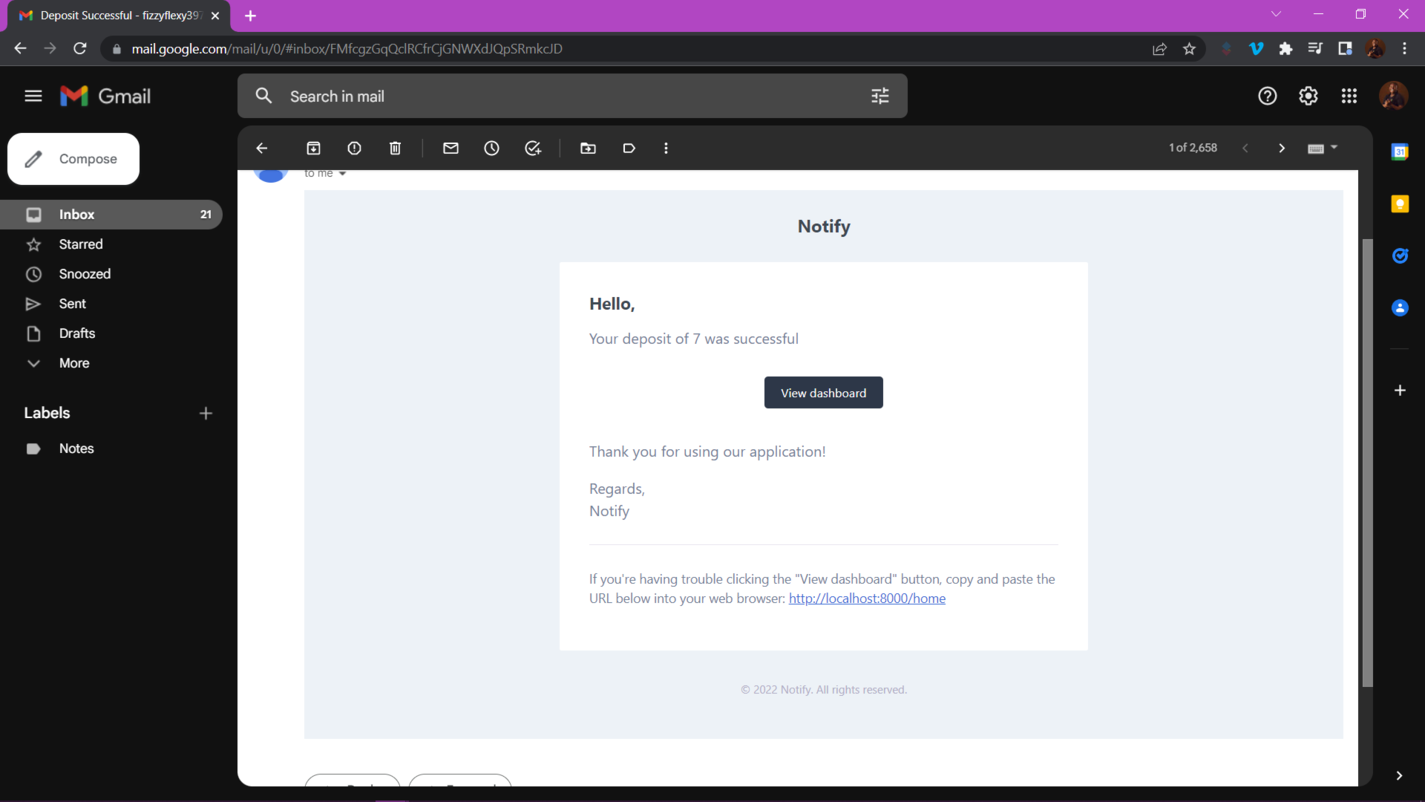Image resolution: width=1425 pixels, height=802 pixels.
Task: Report the email as spam
Action: (354, 148)
